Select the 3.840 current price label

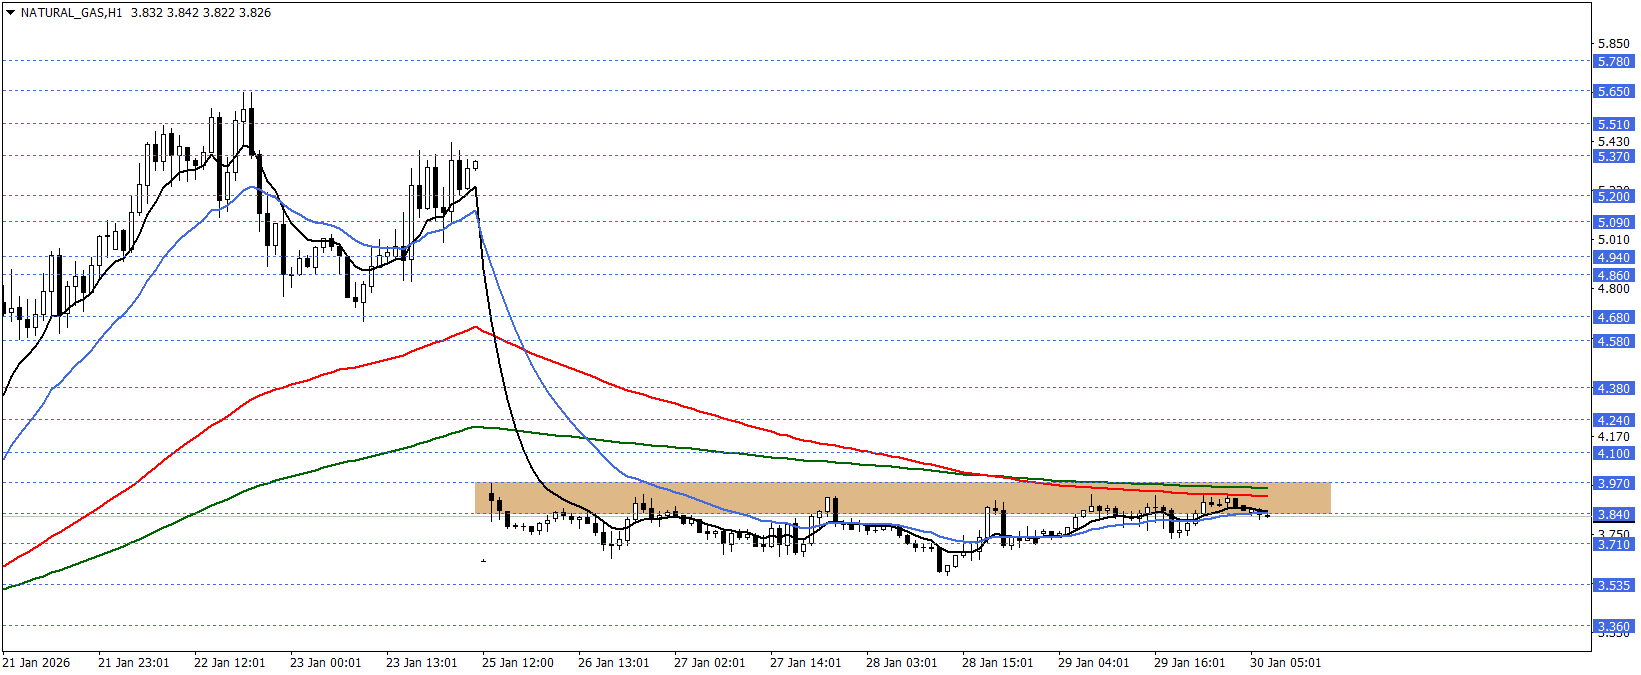click(x=1613, y=515)
